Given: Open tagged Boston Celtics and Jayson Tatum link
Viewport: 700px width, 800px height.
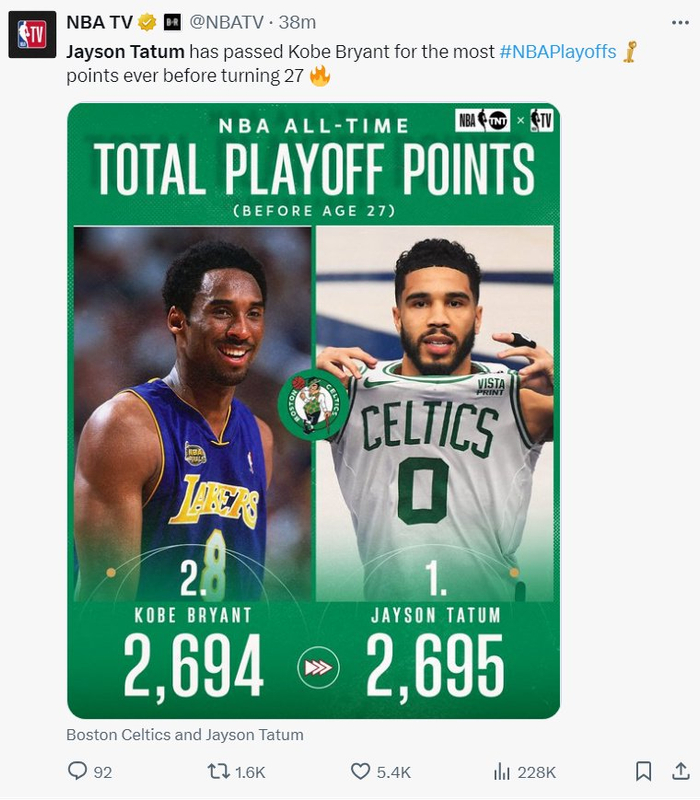Looking at the screenshot, I should pyautogui.click(x=185, y=735).
